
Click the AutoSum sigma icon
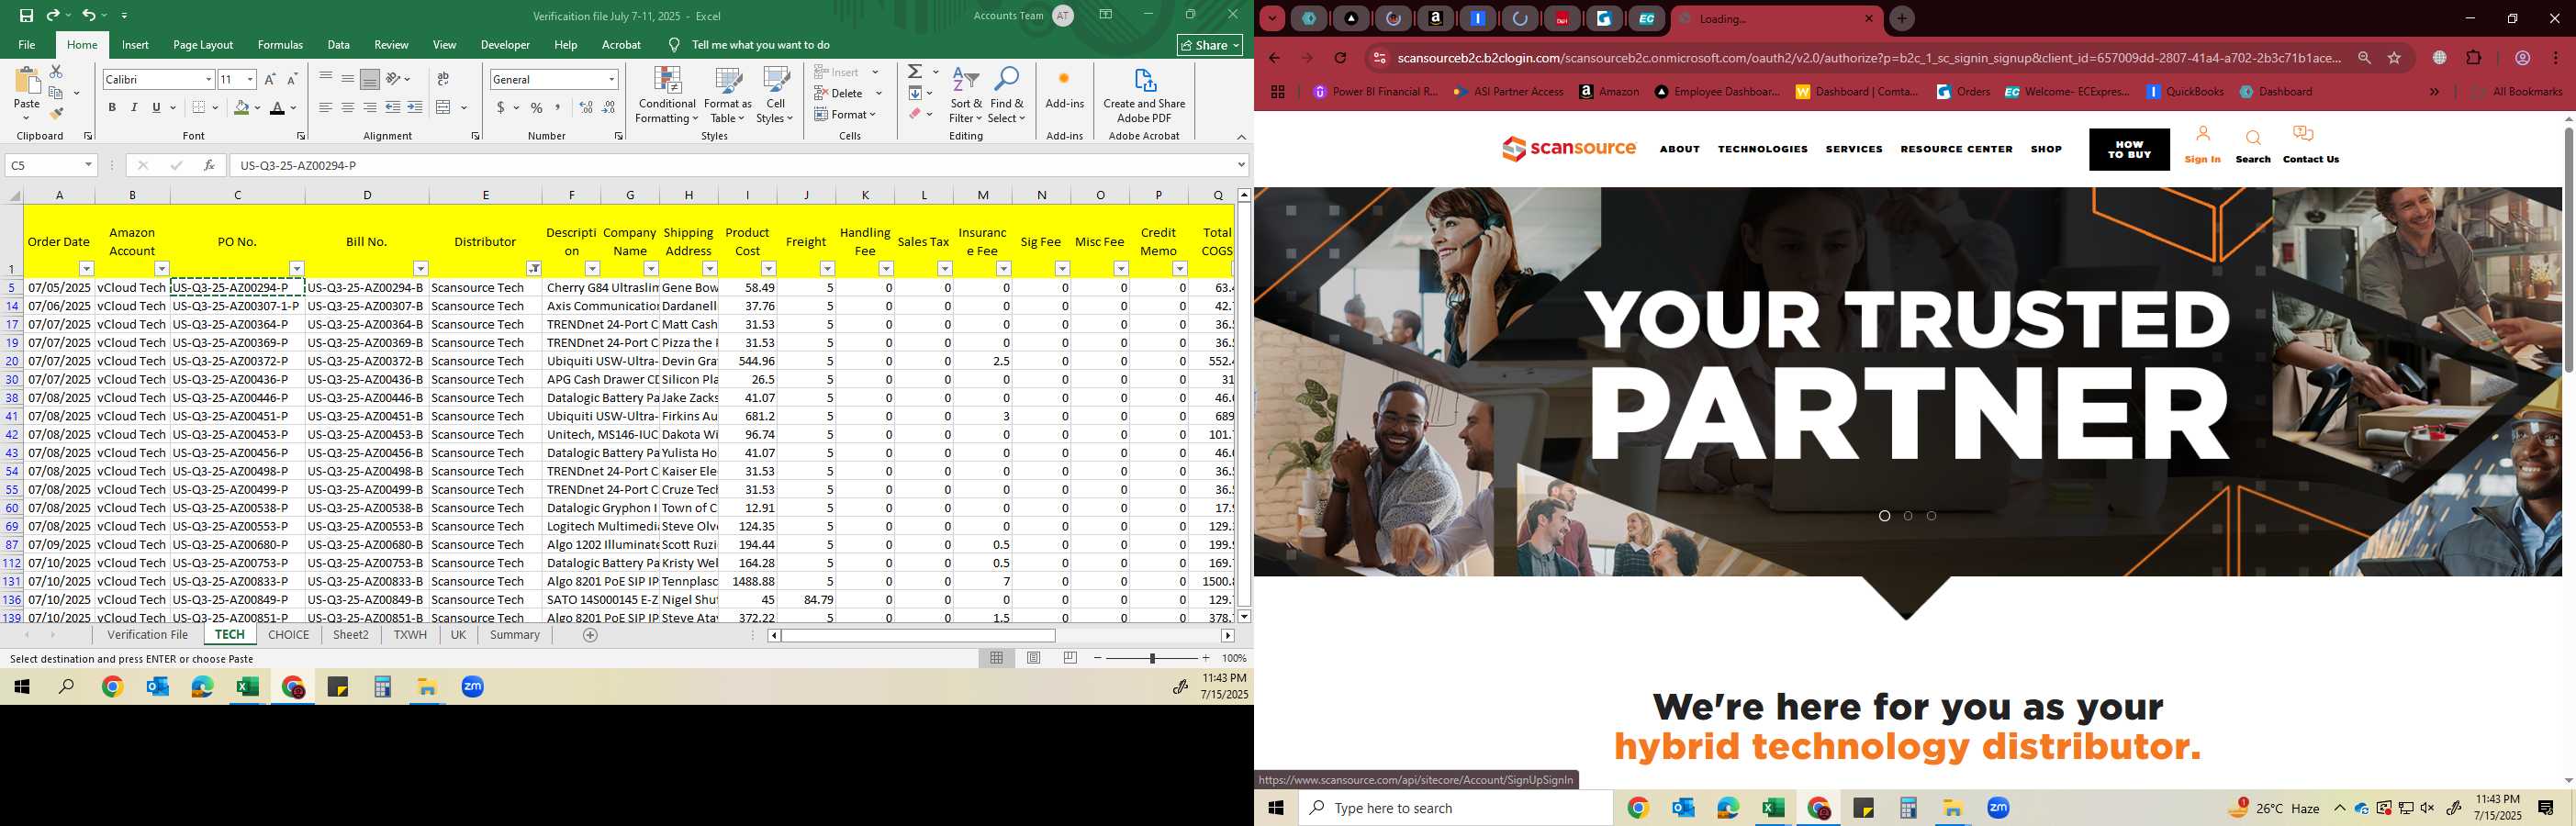pyautogui.click(x=915, y=72)
